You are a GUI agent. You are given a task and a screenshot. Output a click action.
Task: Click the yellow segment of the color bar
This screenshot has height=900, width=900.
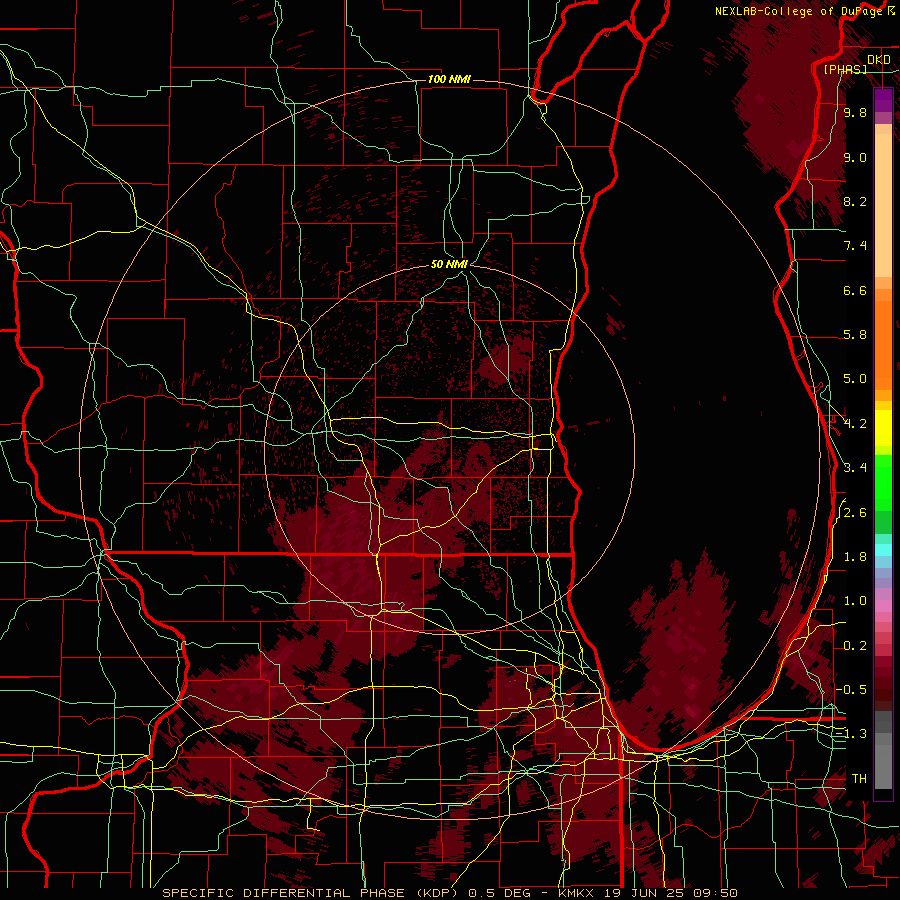(x=883, y=428)
